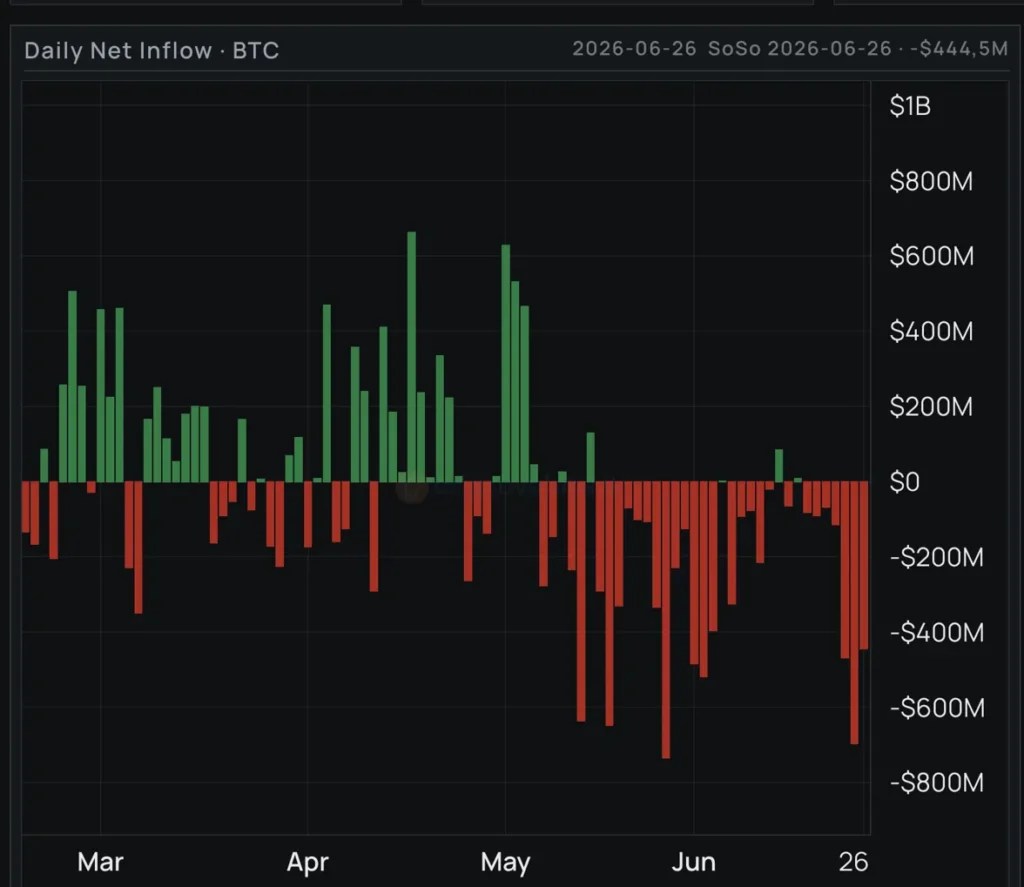Select the -$400M y-axis label
The width and height of the screenshot is (1024, 887).
tap(936, 632)
